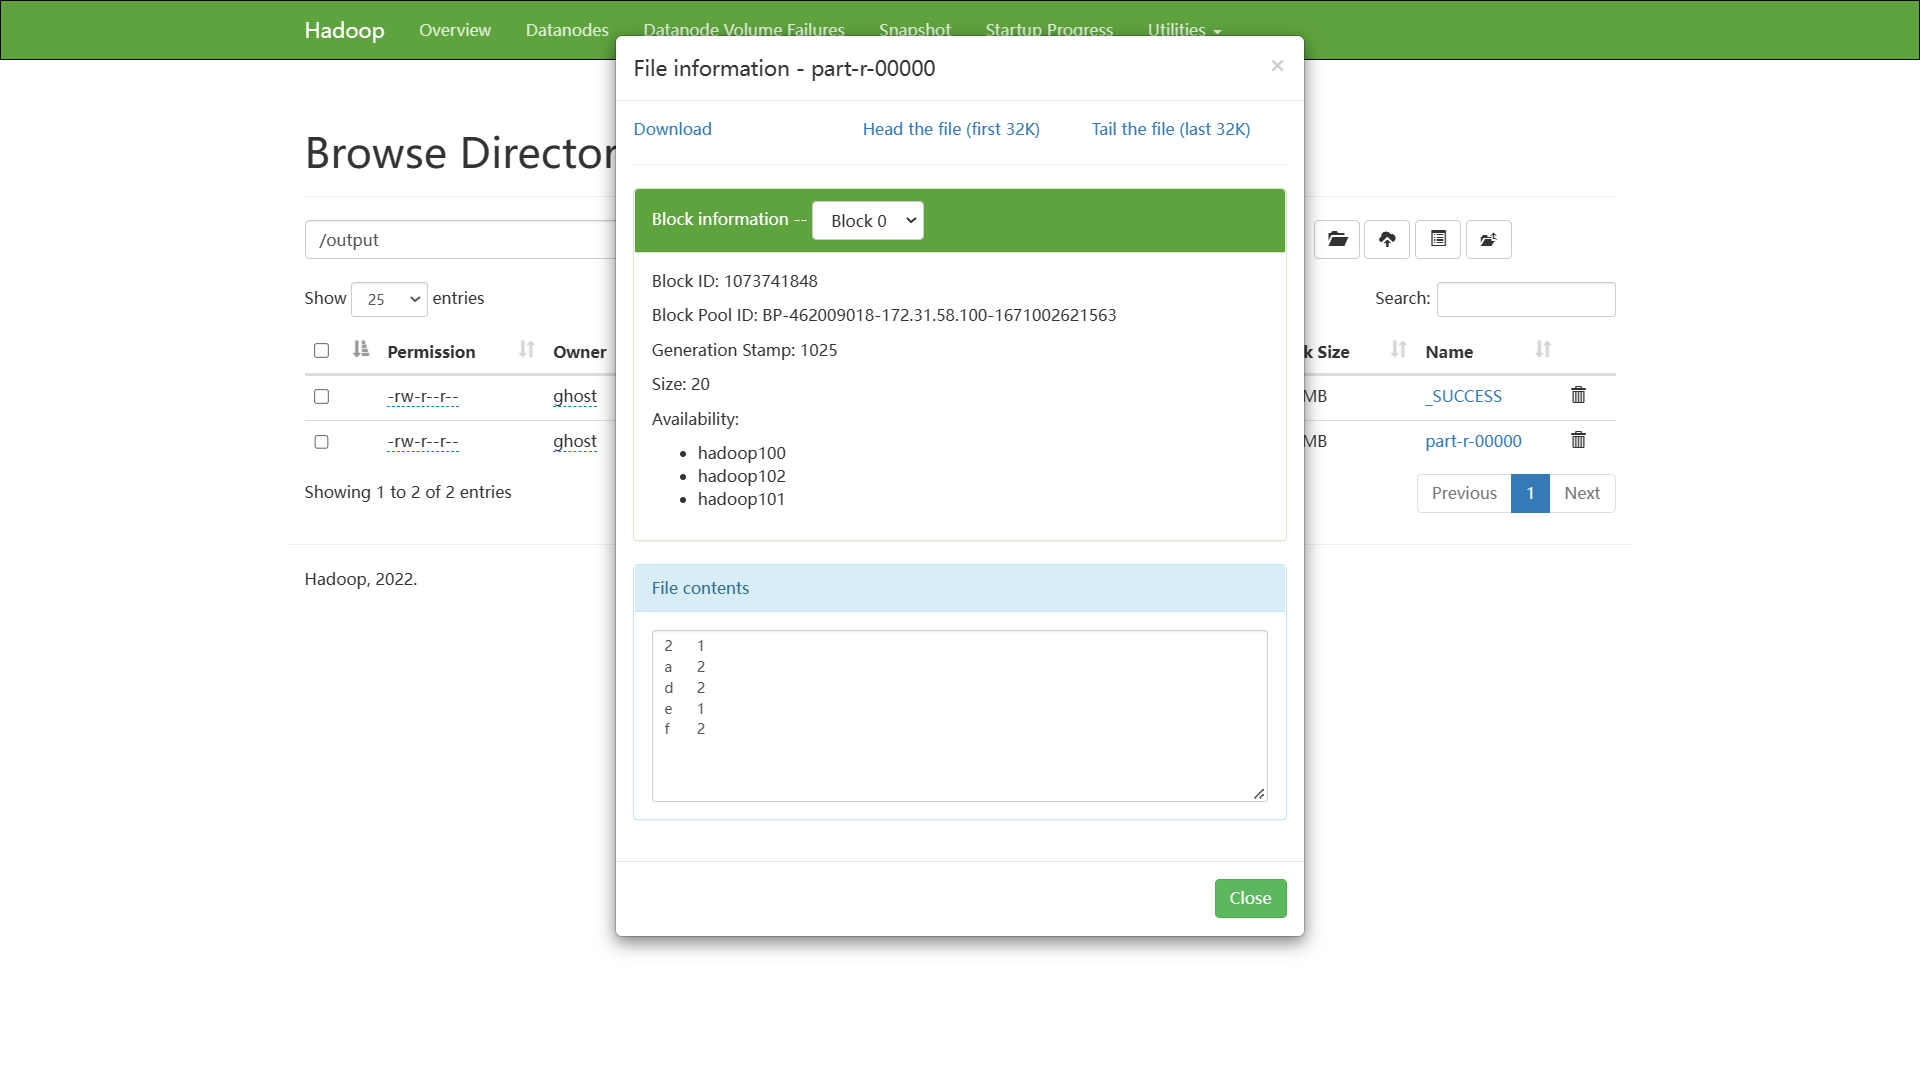1920x1080 pixels.
Task: Open the Block 0 dropdown
Action: (x=868, y=221)
